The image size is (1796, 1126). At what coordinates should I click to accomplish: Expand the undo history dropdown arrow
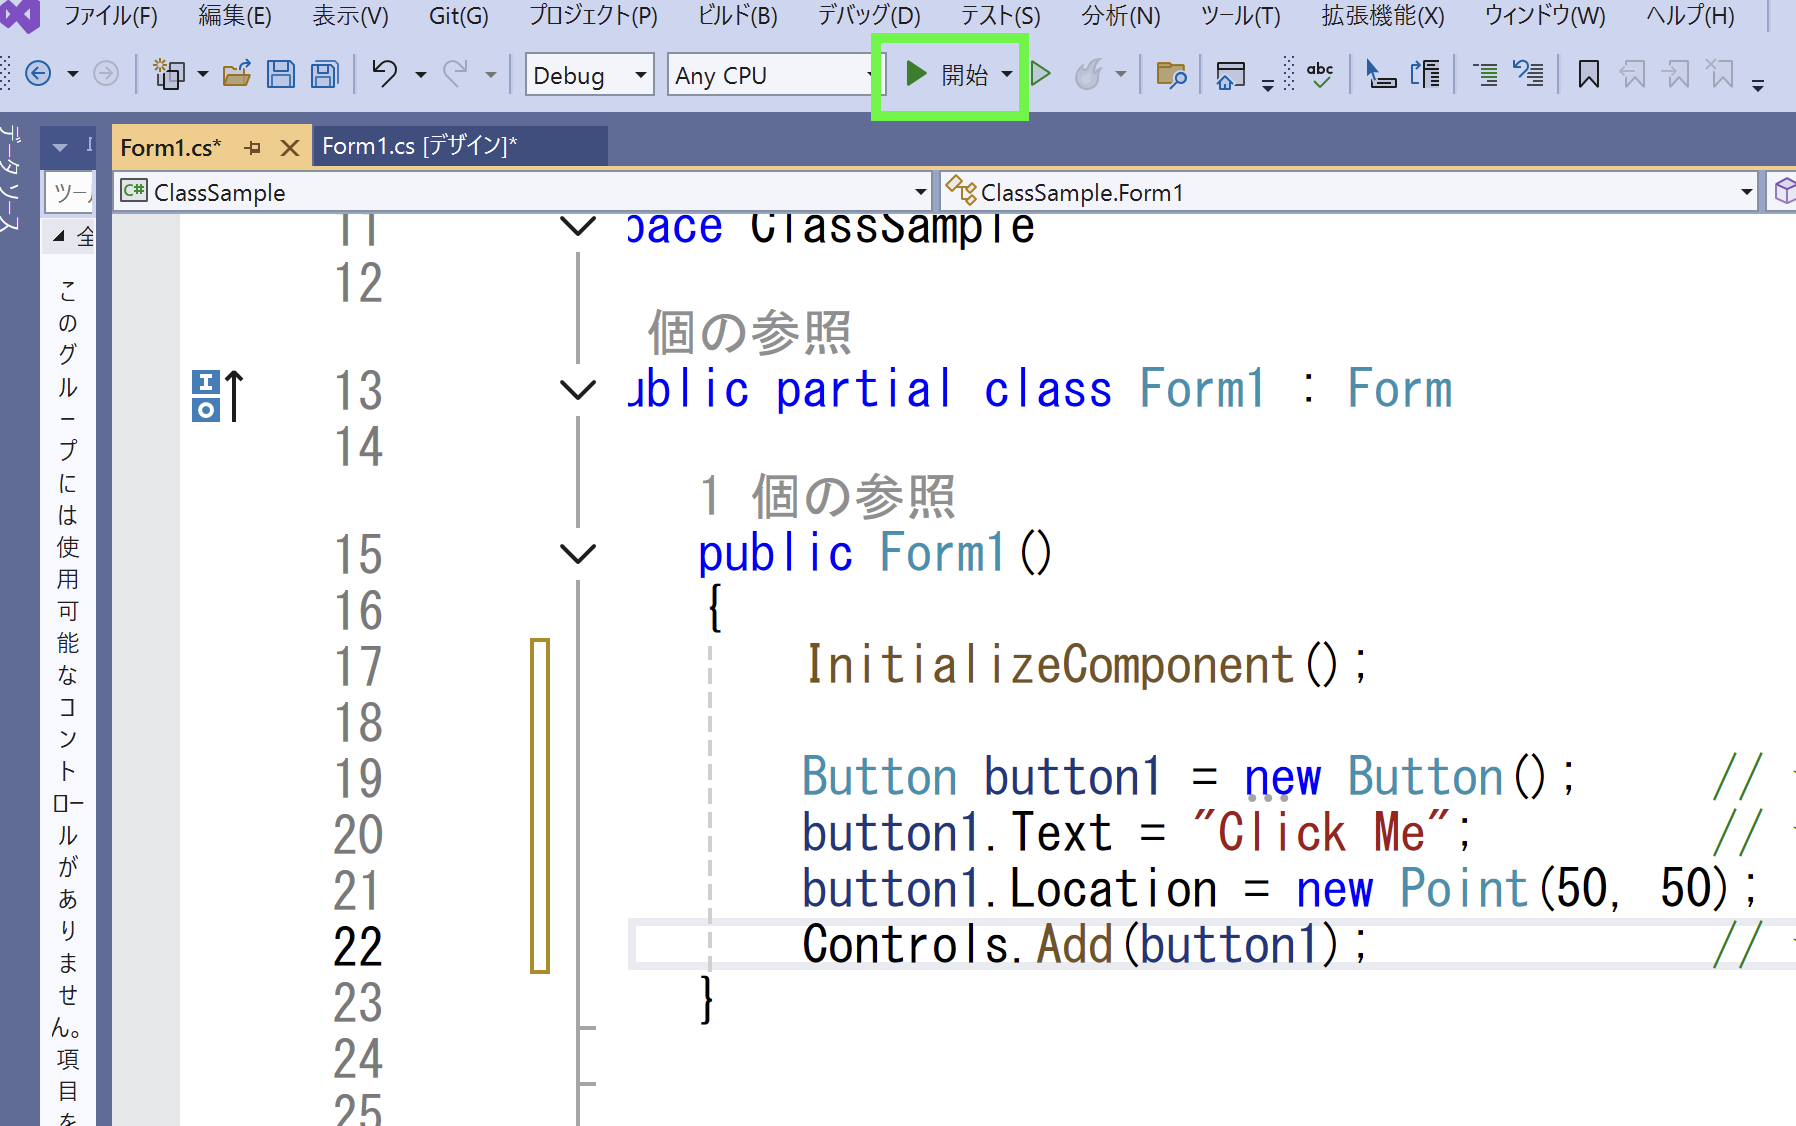(x=421, y=75)
